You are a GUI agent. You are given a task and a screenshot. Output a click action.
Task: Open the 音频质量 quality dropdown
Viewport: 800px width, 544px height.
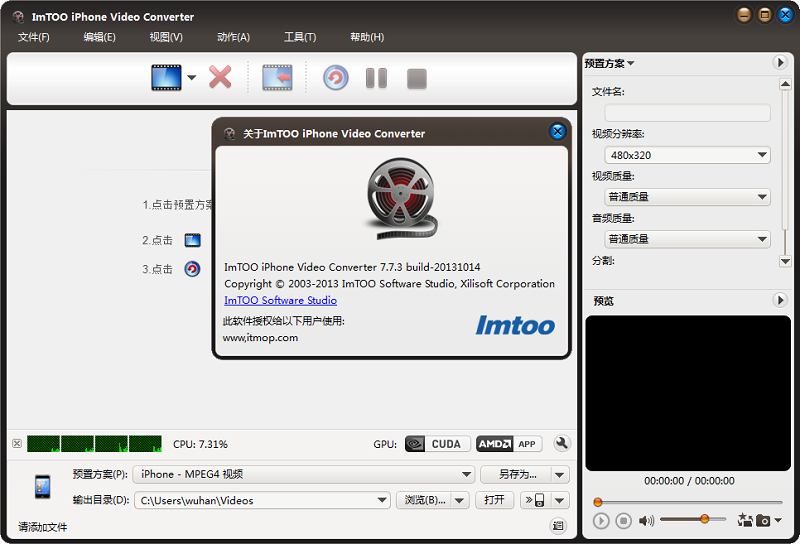tap(687, 239)
